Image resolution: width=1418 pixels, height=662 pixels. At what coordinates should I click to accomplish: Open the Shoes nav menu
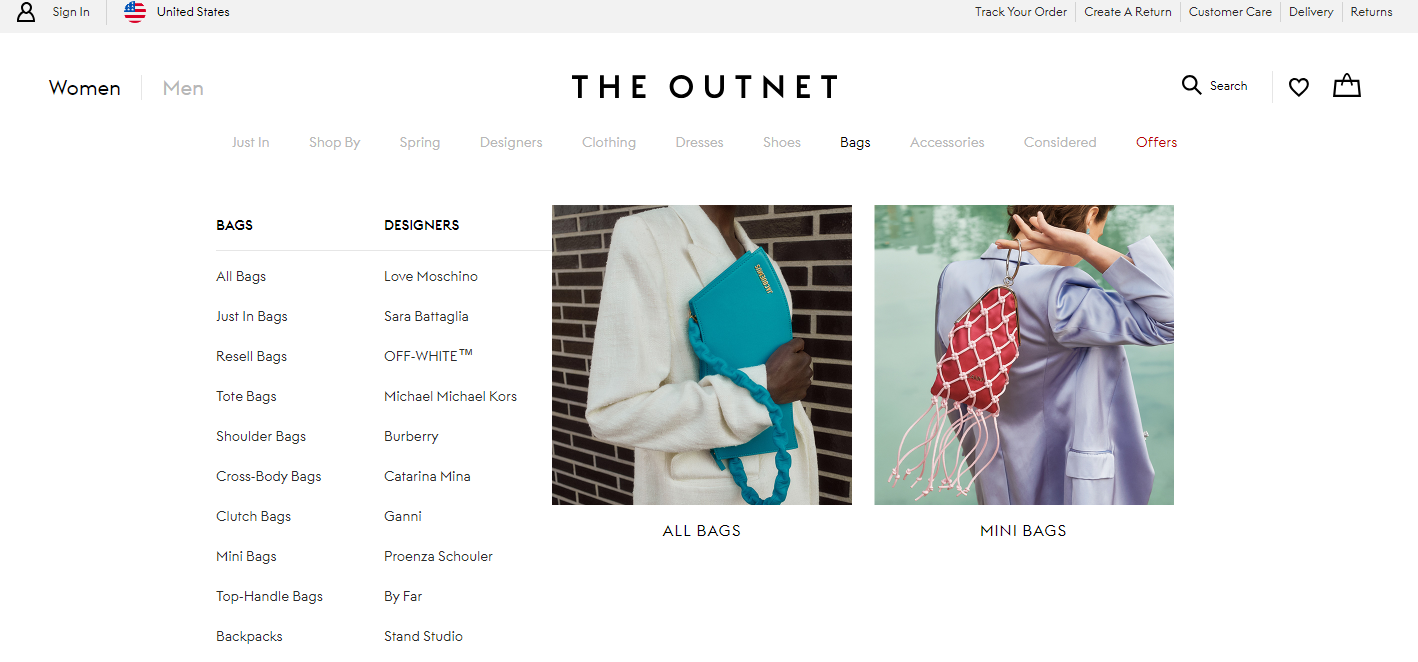coord(782,142)
